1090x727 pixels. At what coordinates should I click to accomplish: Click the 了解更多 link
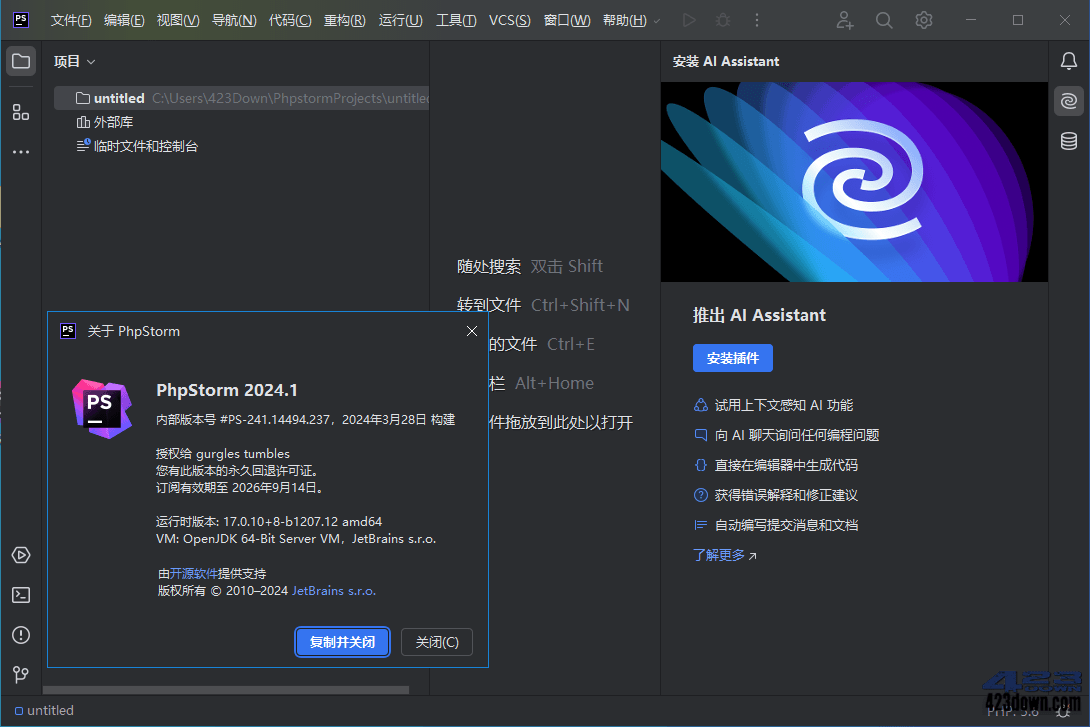pos(719,554)
